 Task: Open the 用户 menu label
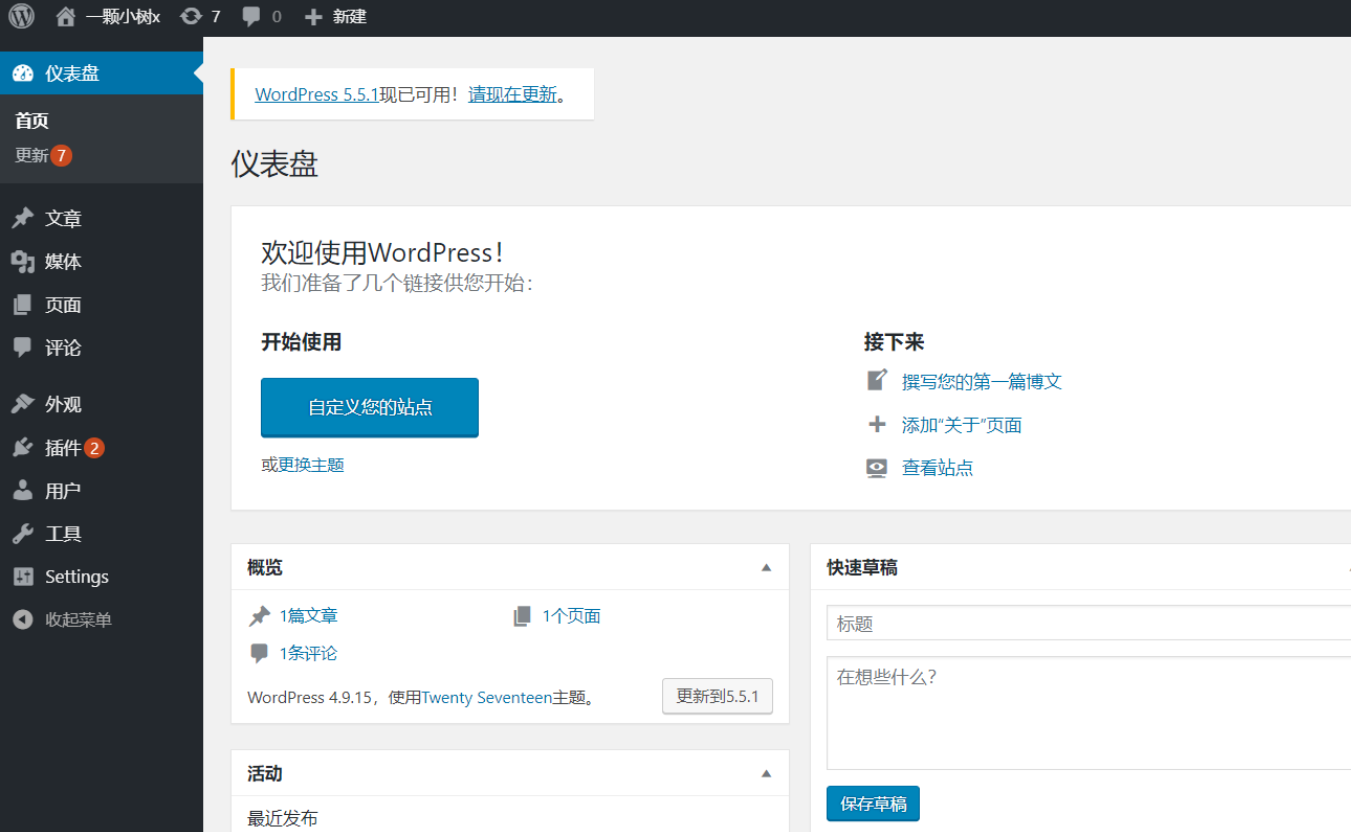pos(63,491)
